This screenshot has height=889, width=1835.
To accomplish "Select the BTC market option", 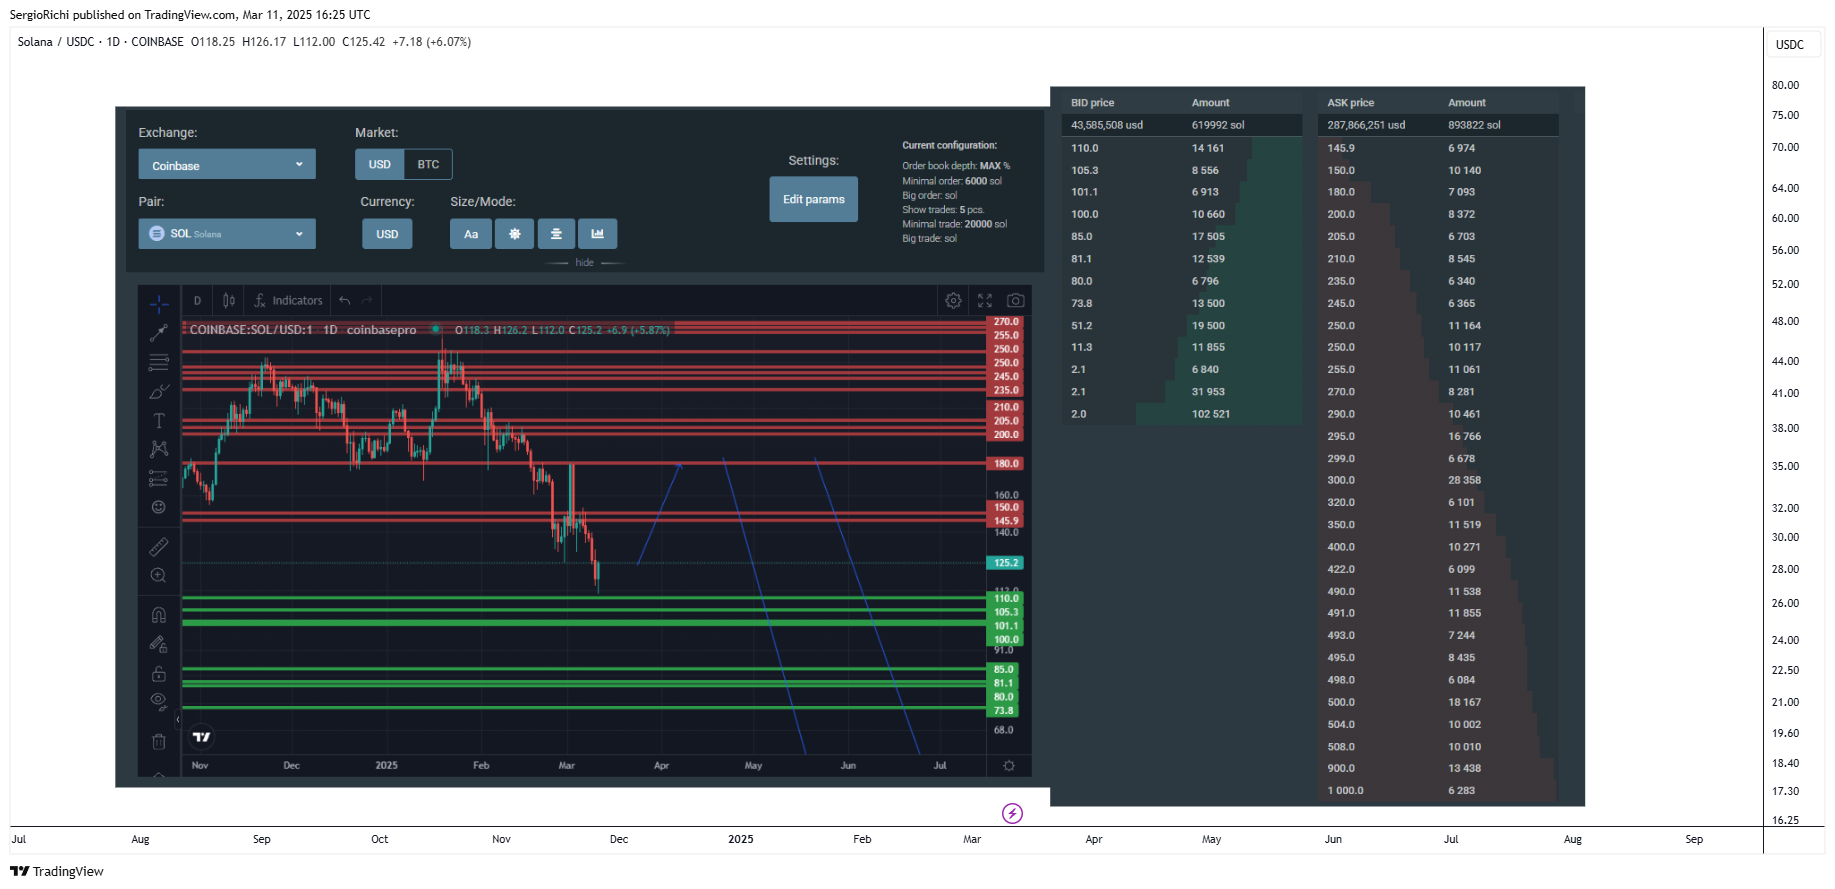I will [x=428, y=164].
